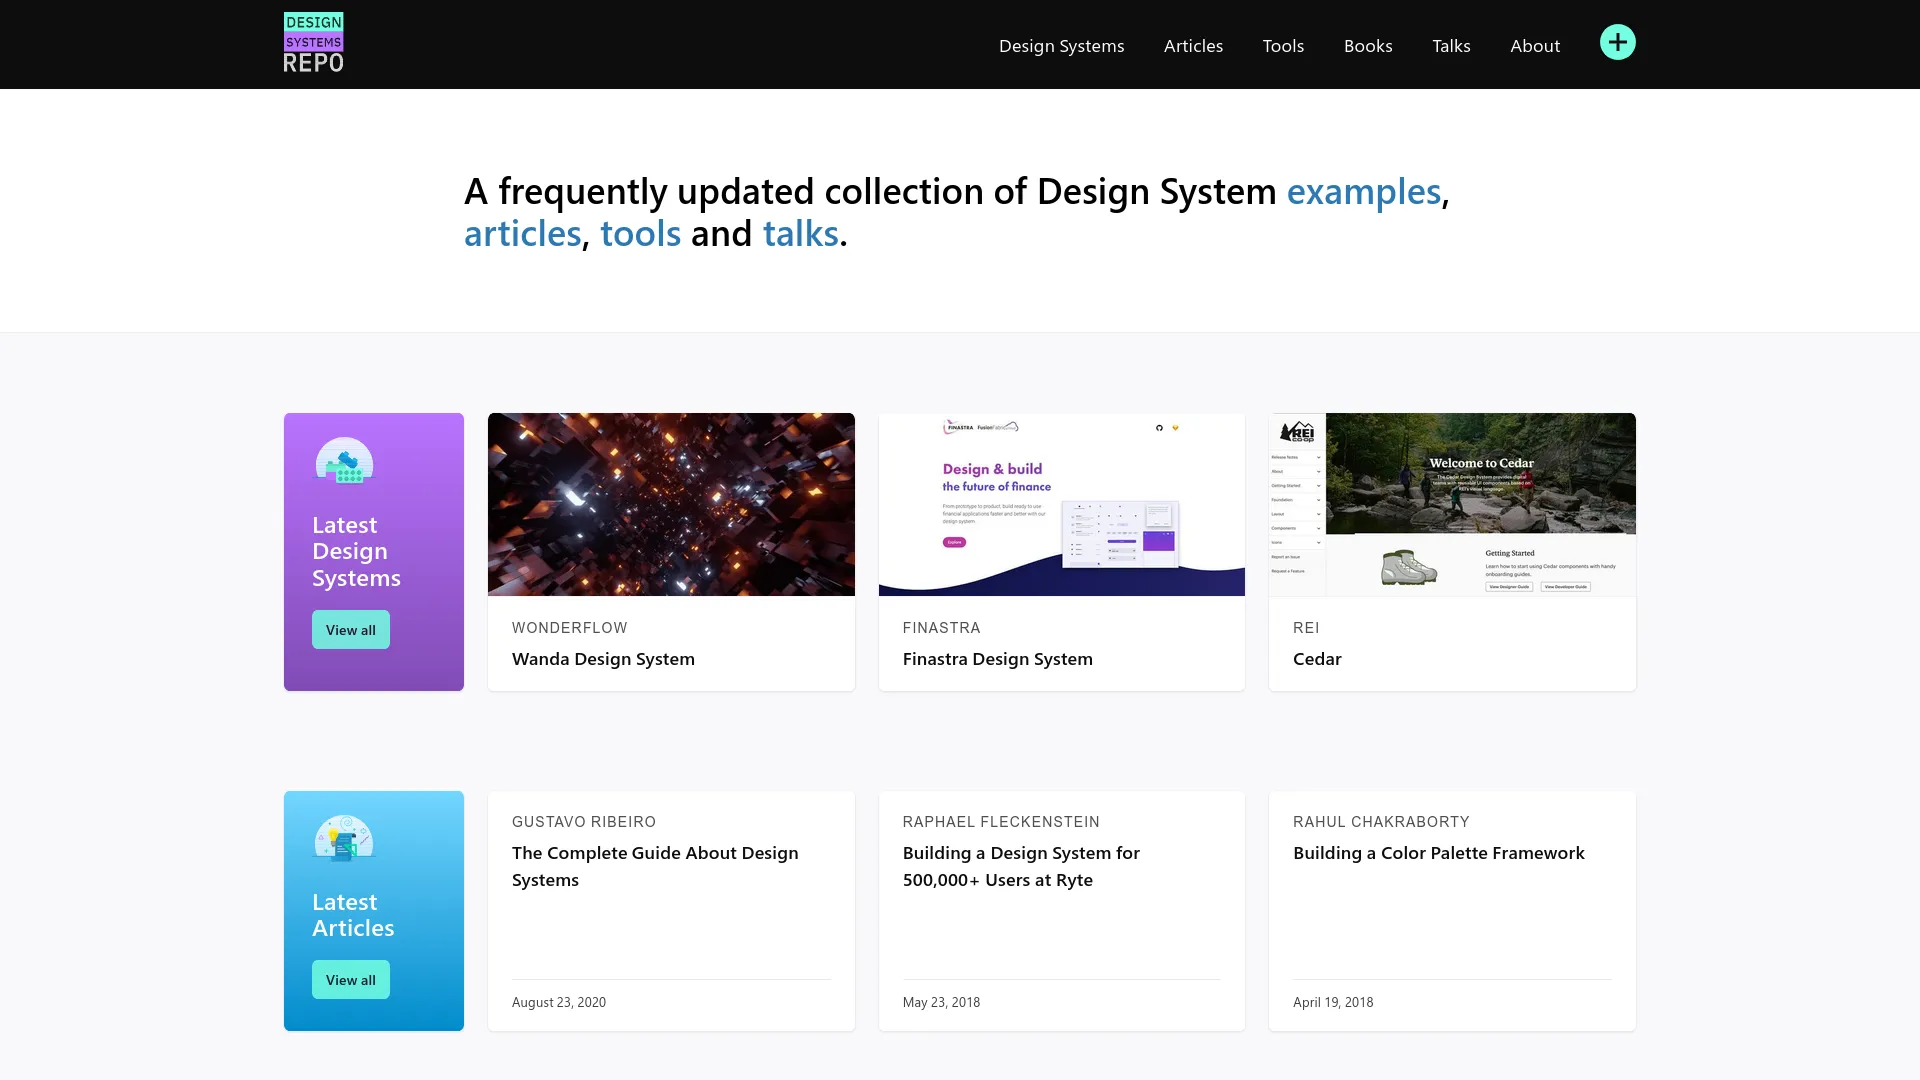
Task: Click the Latest Articles heading
Action: [x=353, y=915]
